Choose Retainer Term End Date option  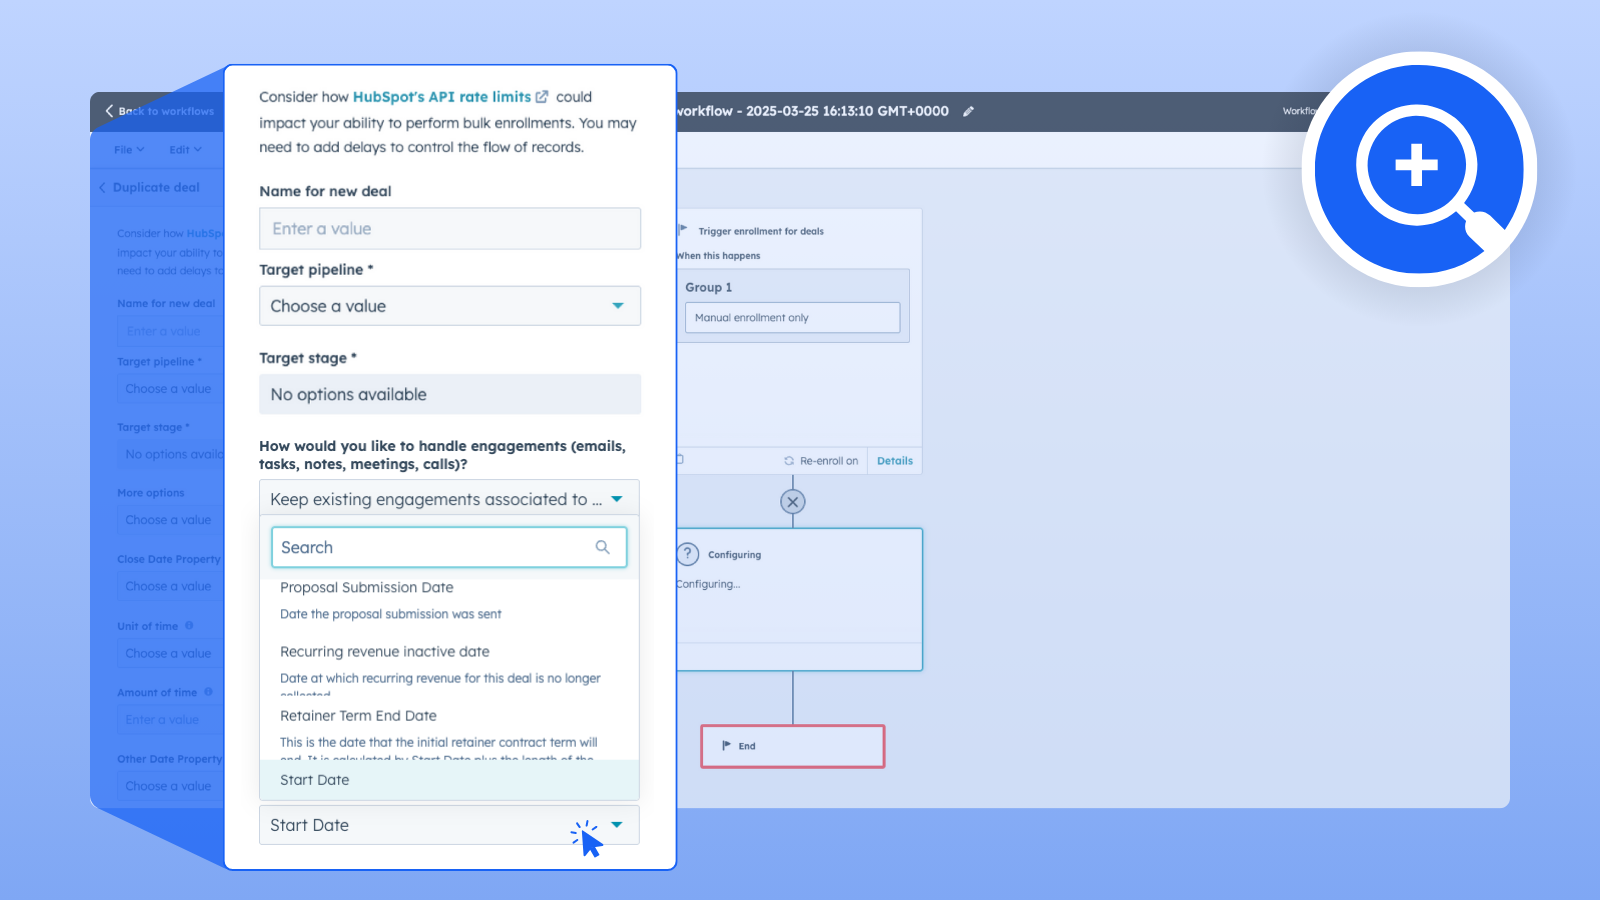358,716
